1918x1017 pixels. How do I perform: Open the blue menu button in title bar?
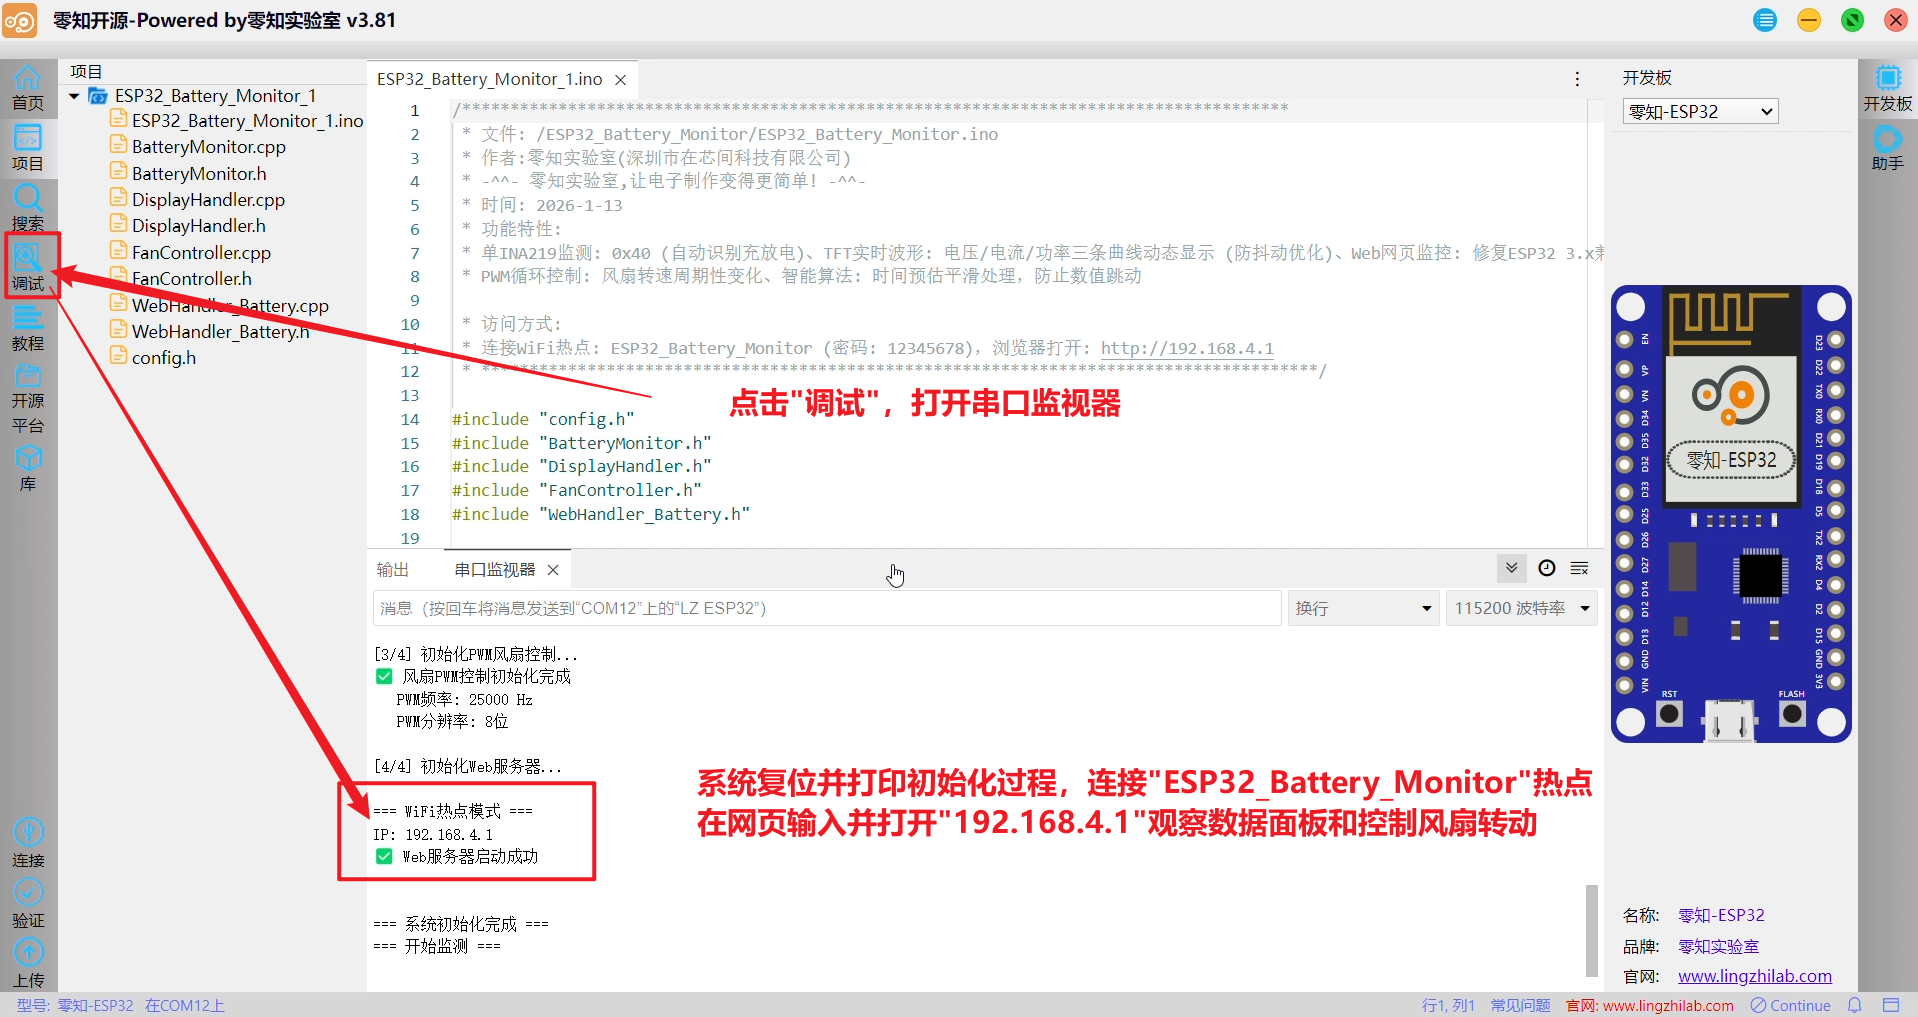1765,20
